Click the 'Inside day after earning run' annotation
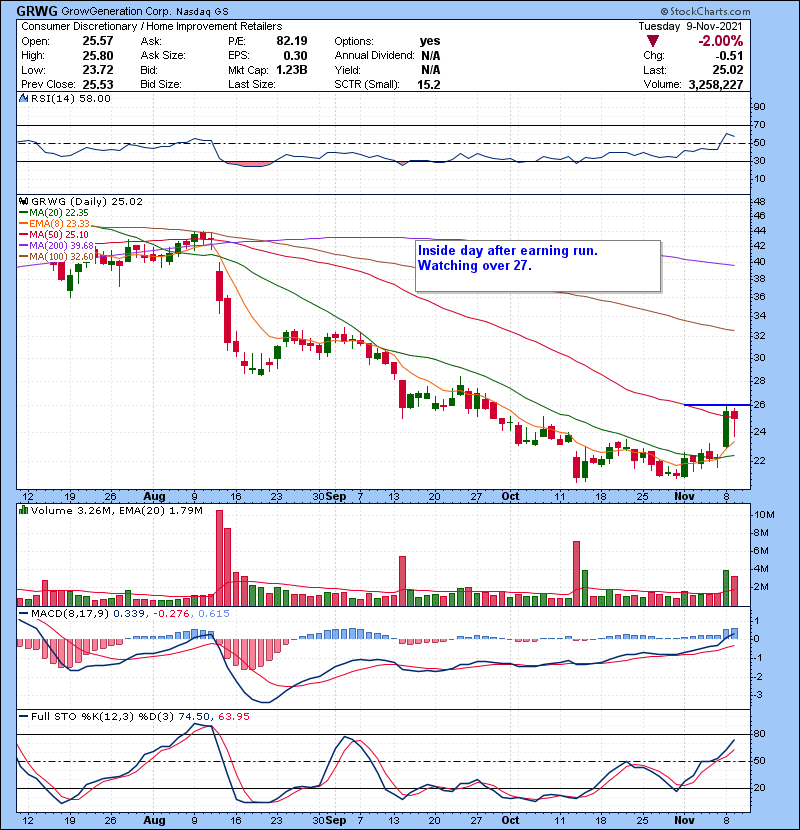Screen dimensions: 800x830 (x=508, y=250)
